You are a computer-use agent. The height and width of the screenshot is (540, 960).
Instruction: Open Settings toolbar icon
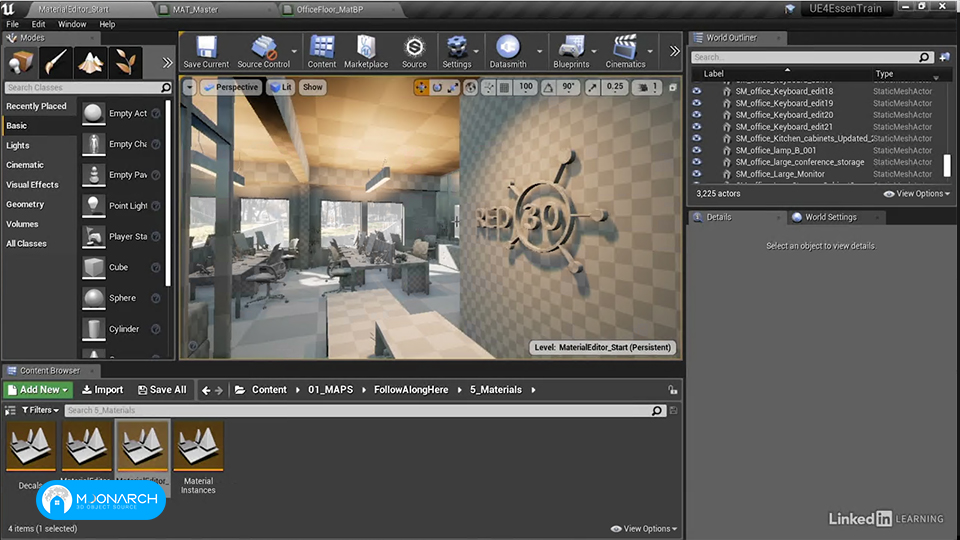pos(457,51)
